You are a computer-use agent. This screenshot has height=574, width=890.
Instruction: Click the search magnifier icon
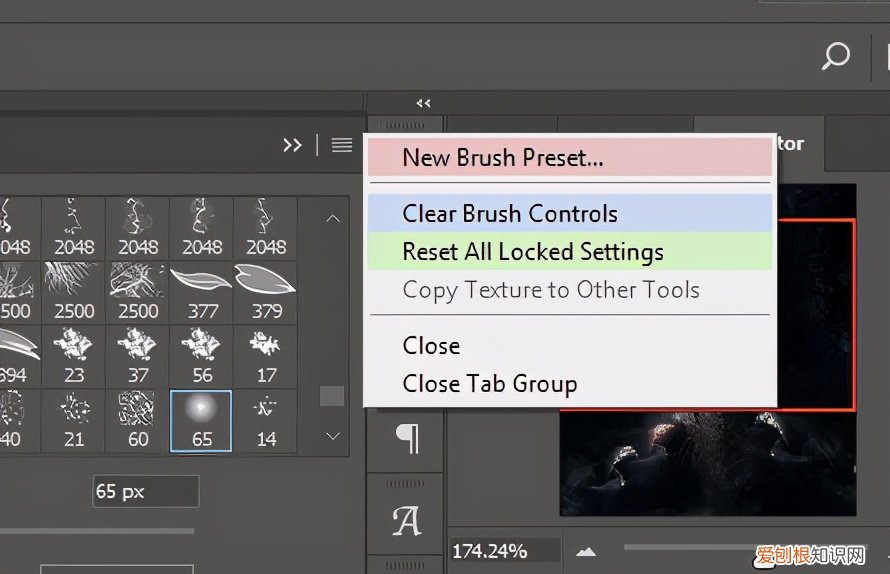(836, 56)
